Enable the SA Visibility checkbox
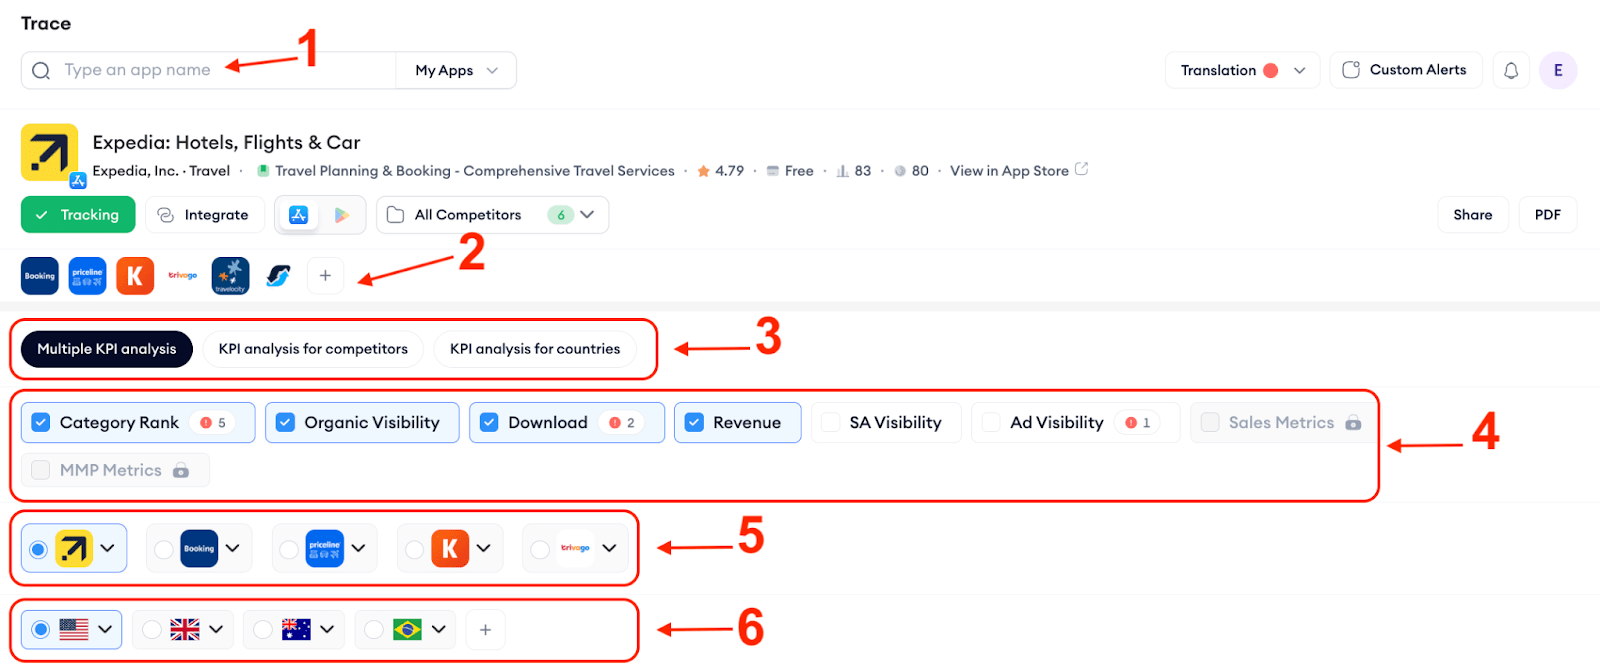The height and width of the screenshot is (667, 1600). tap(831, 423)
